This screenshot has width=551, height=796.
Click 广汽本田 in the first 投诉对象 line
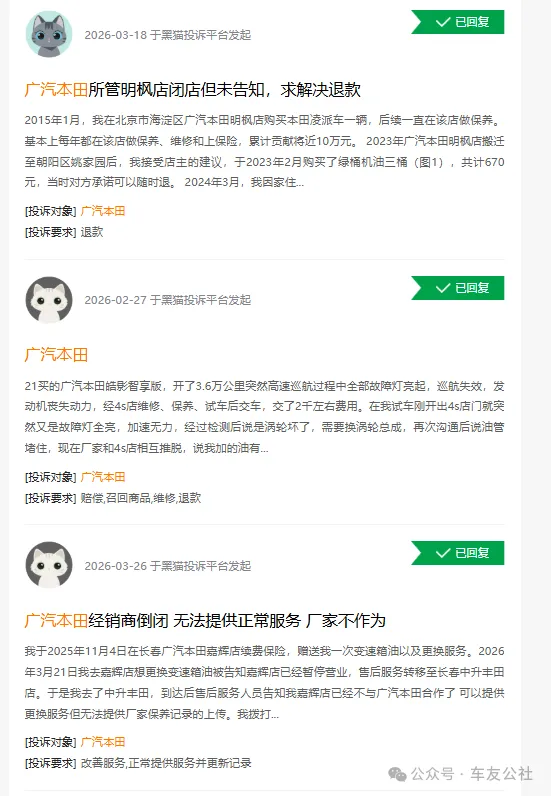[x=103, y=211]
